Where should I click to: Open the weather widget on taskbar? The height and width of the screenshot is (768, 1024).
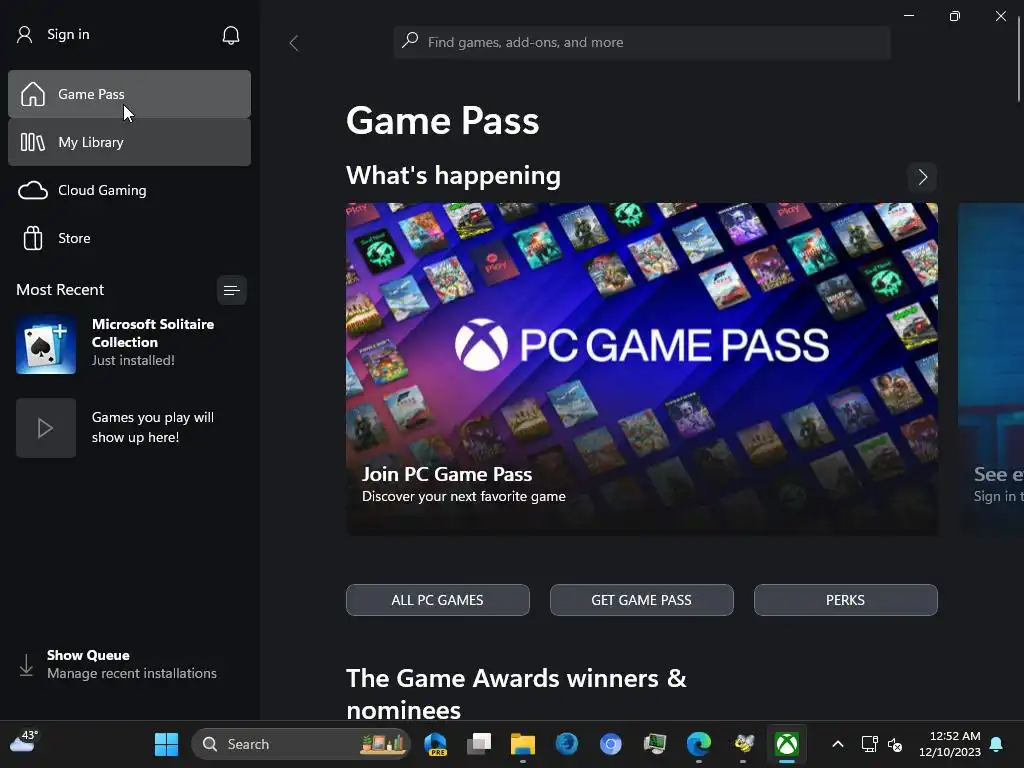(x=24, y=741)
